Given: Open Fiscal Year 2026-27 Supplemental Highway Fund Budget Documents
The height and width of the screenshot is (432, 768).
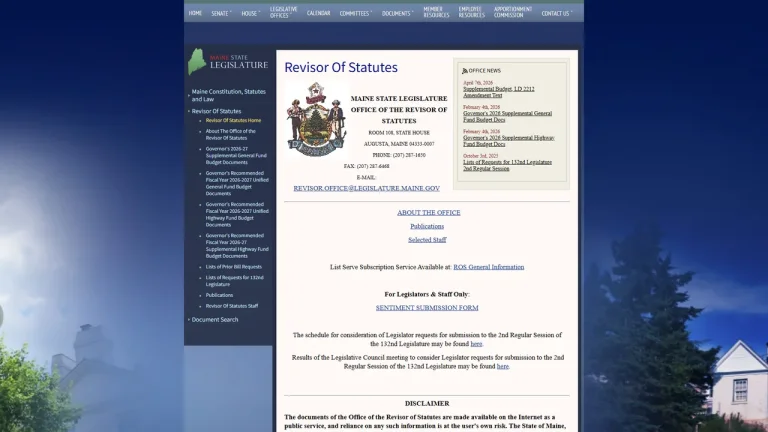Looking at the screenshot, I should point(237,246).
